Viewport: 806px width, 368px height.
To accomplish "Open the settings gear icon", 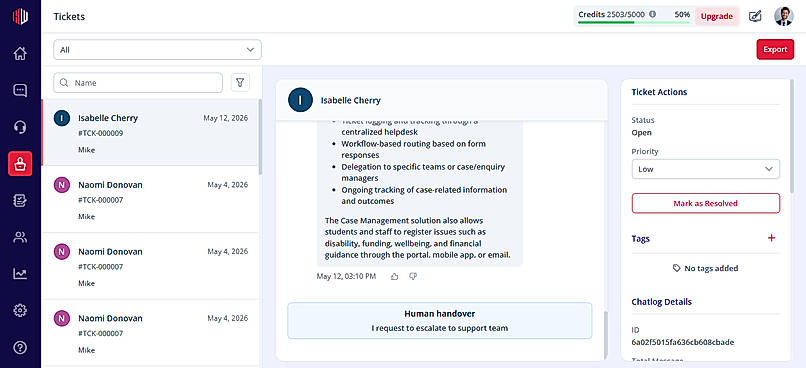I will (20, 310).
